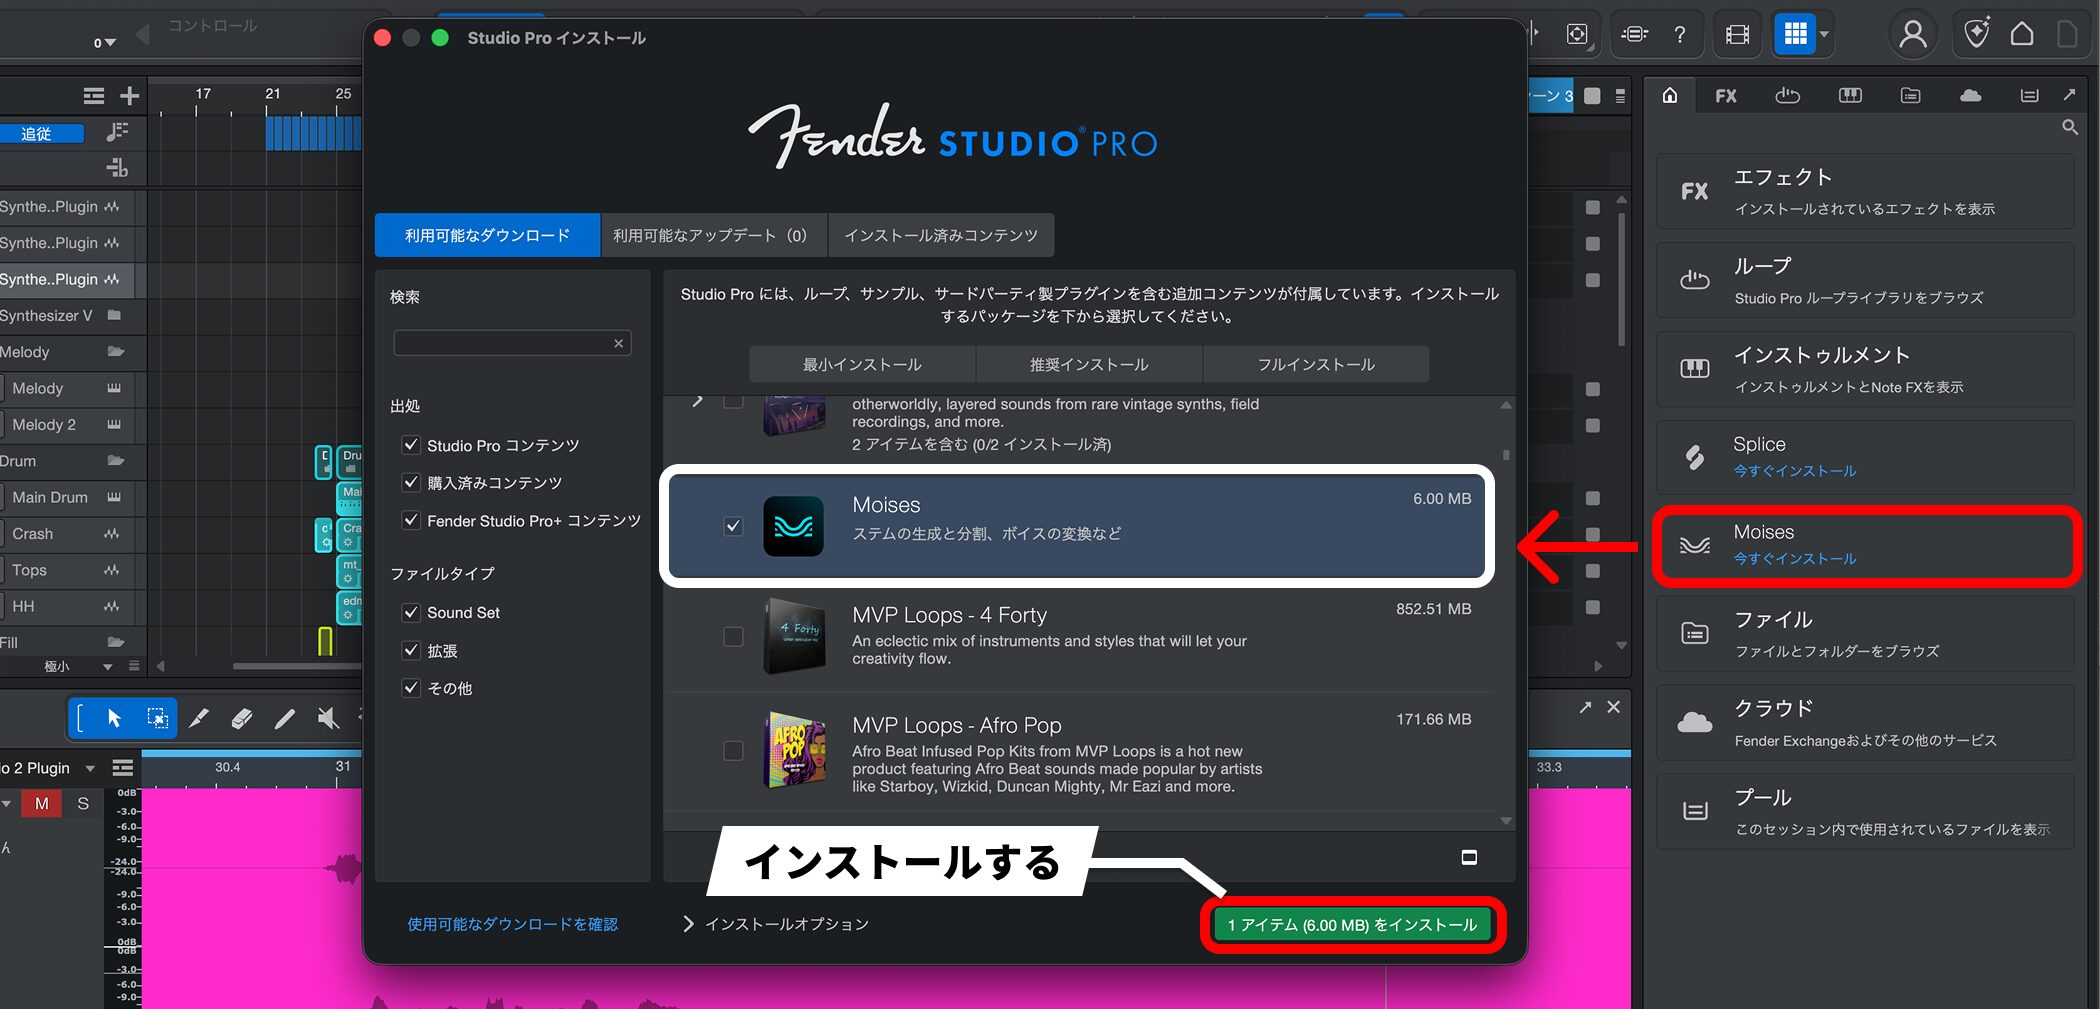
Task: Toggle Studio Pro コンテンツ source checkbox
Action: pyautogui.click(x=410, y=445)
